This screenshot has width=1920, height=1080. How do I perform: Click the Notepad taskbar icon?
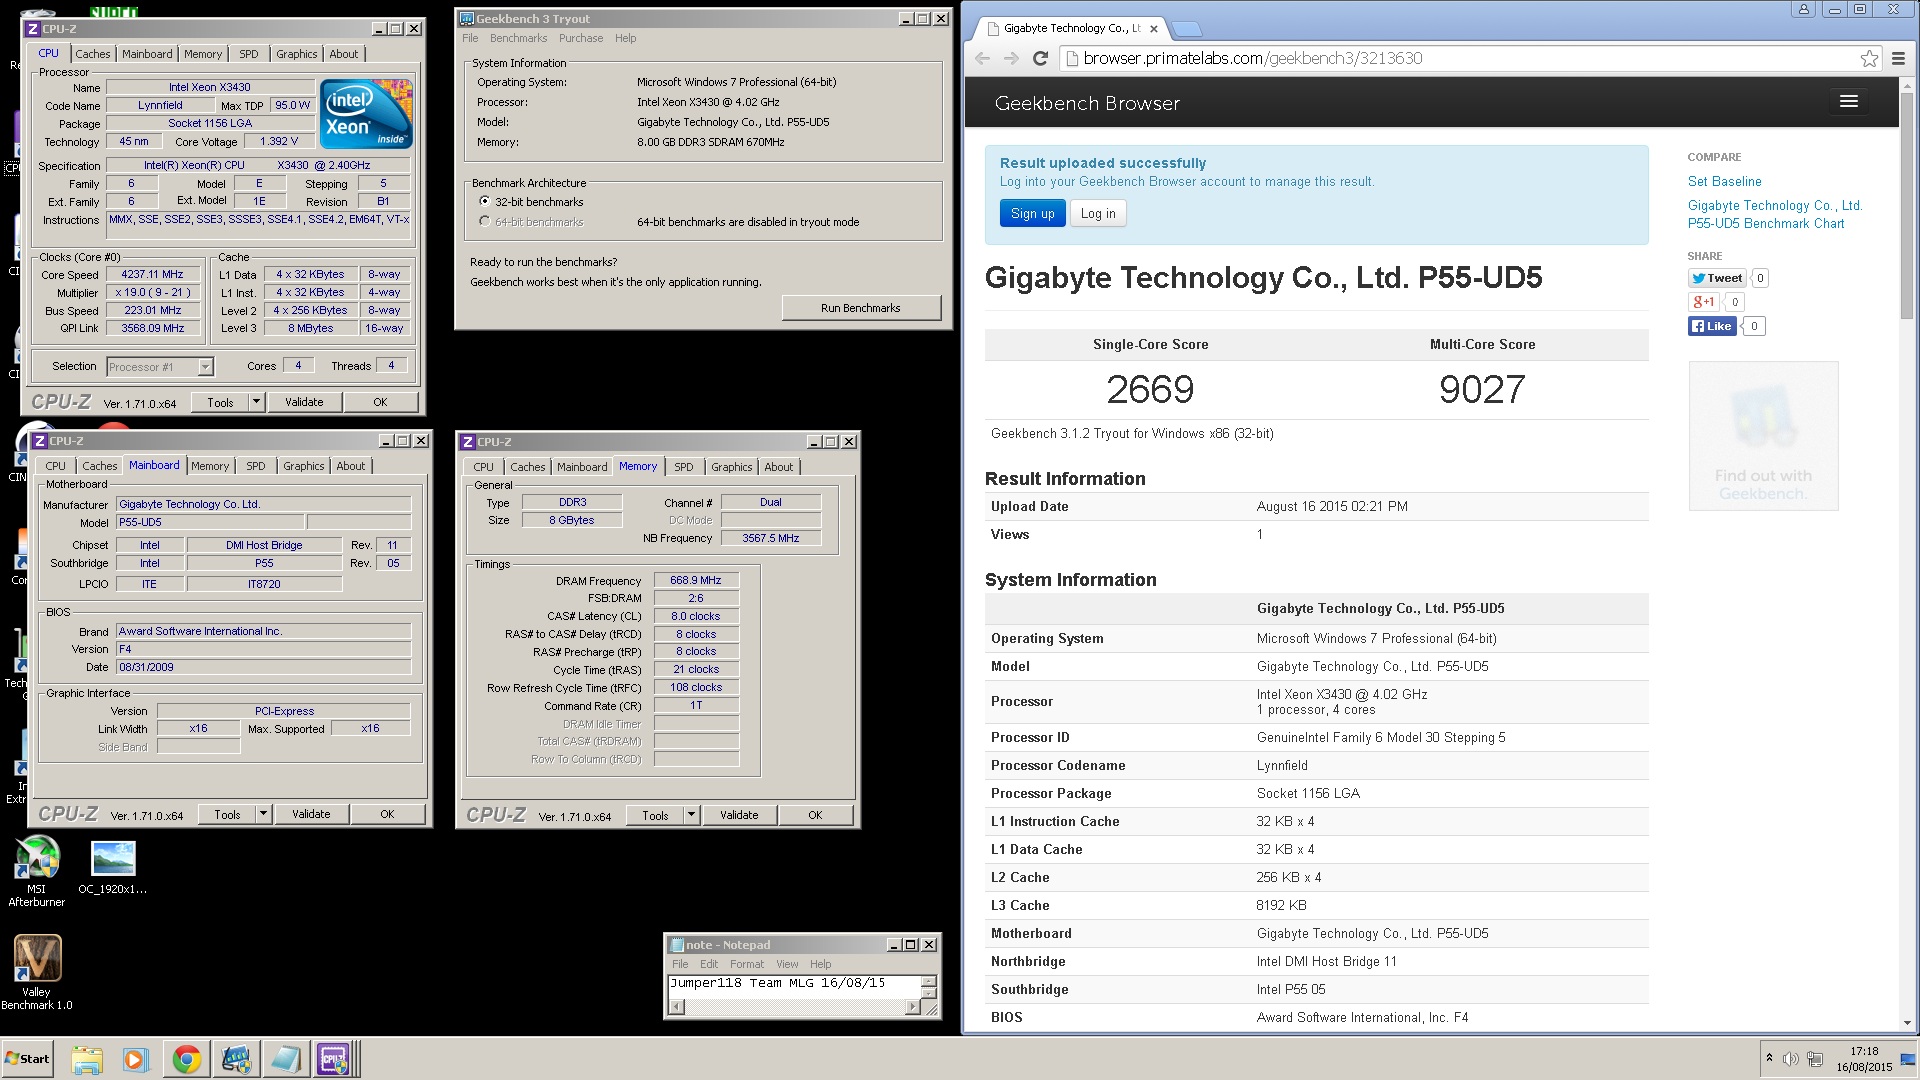[x=285, y=1059]
